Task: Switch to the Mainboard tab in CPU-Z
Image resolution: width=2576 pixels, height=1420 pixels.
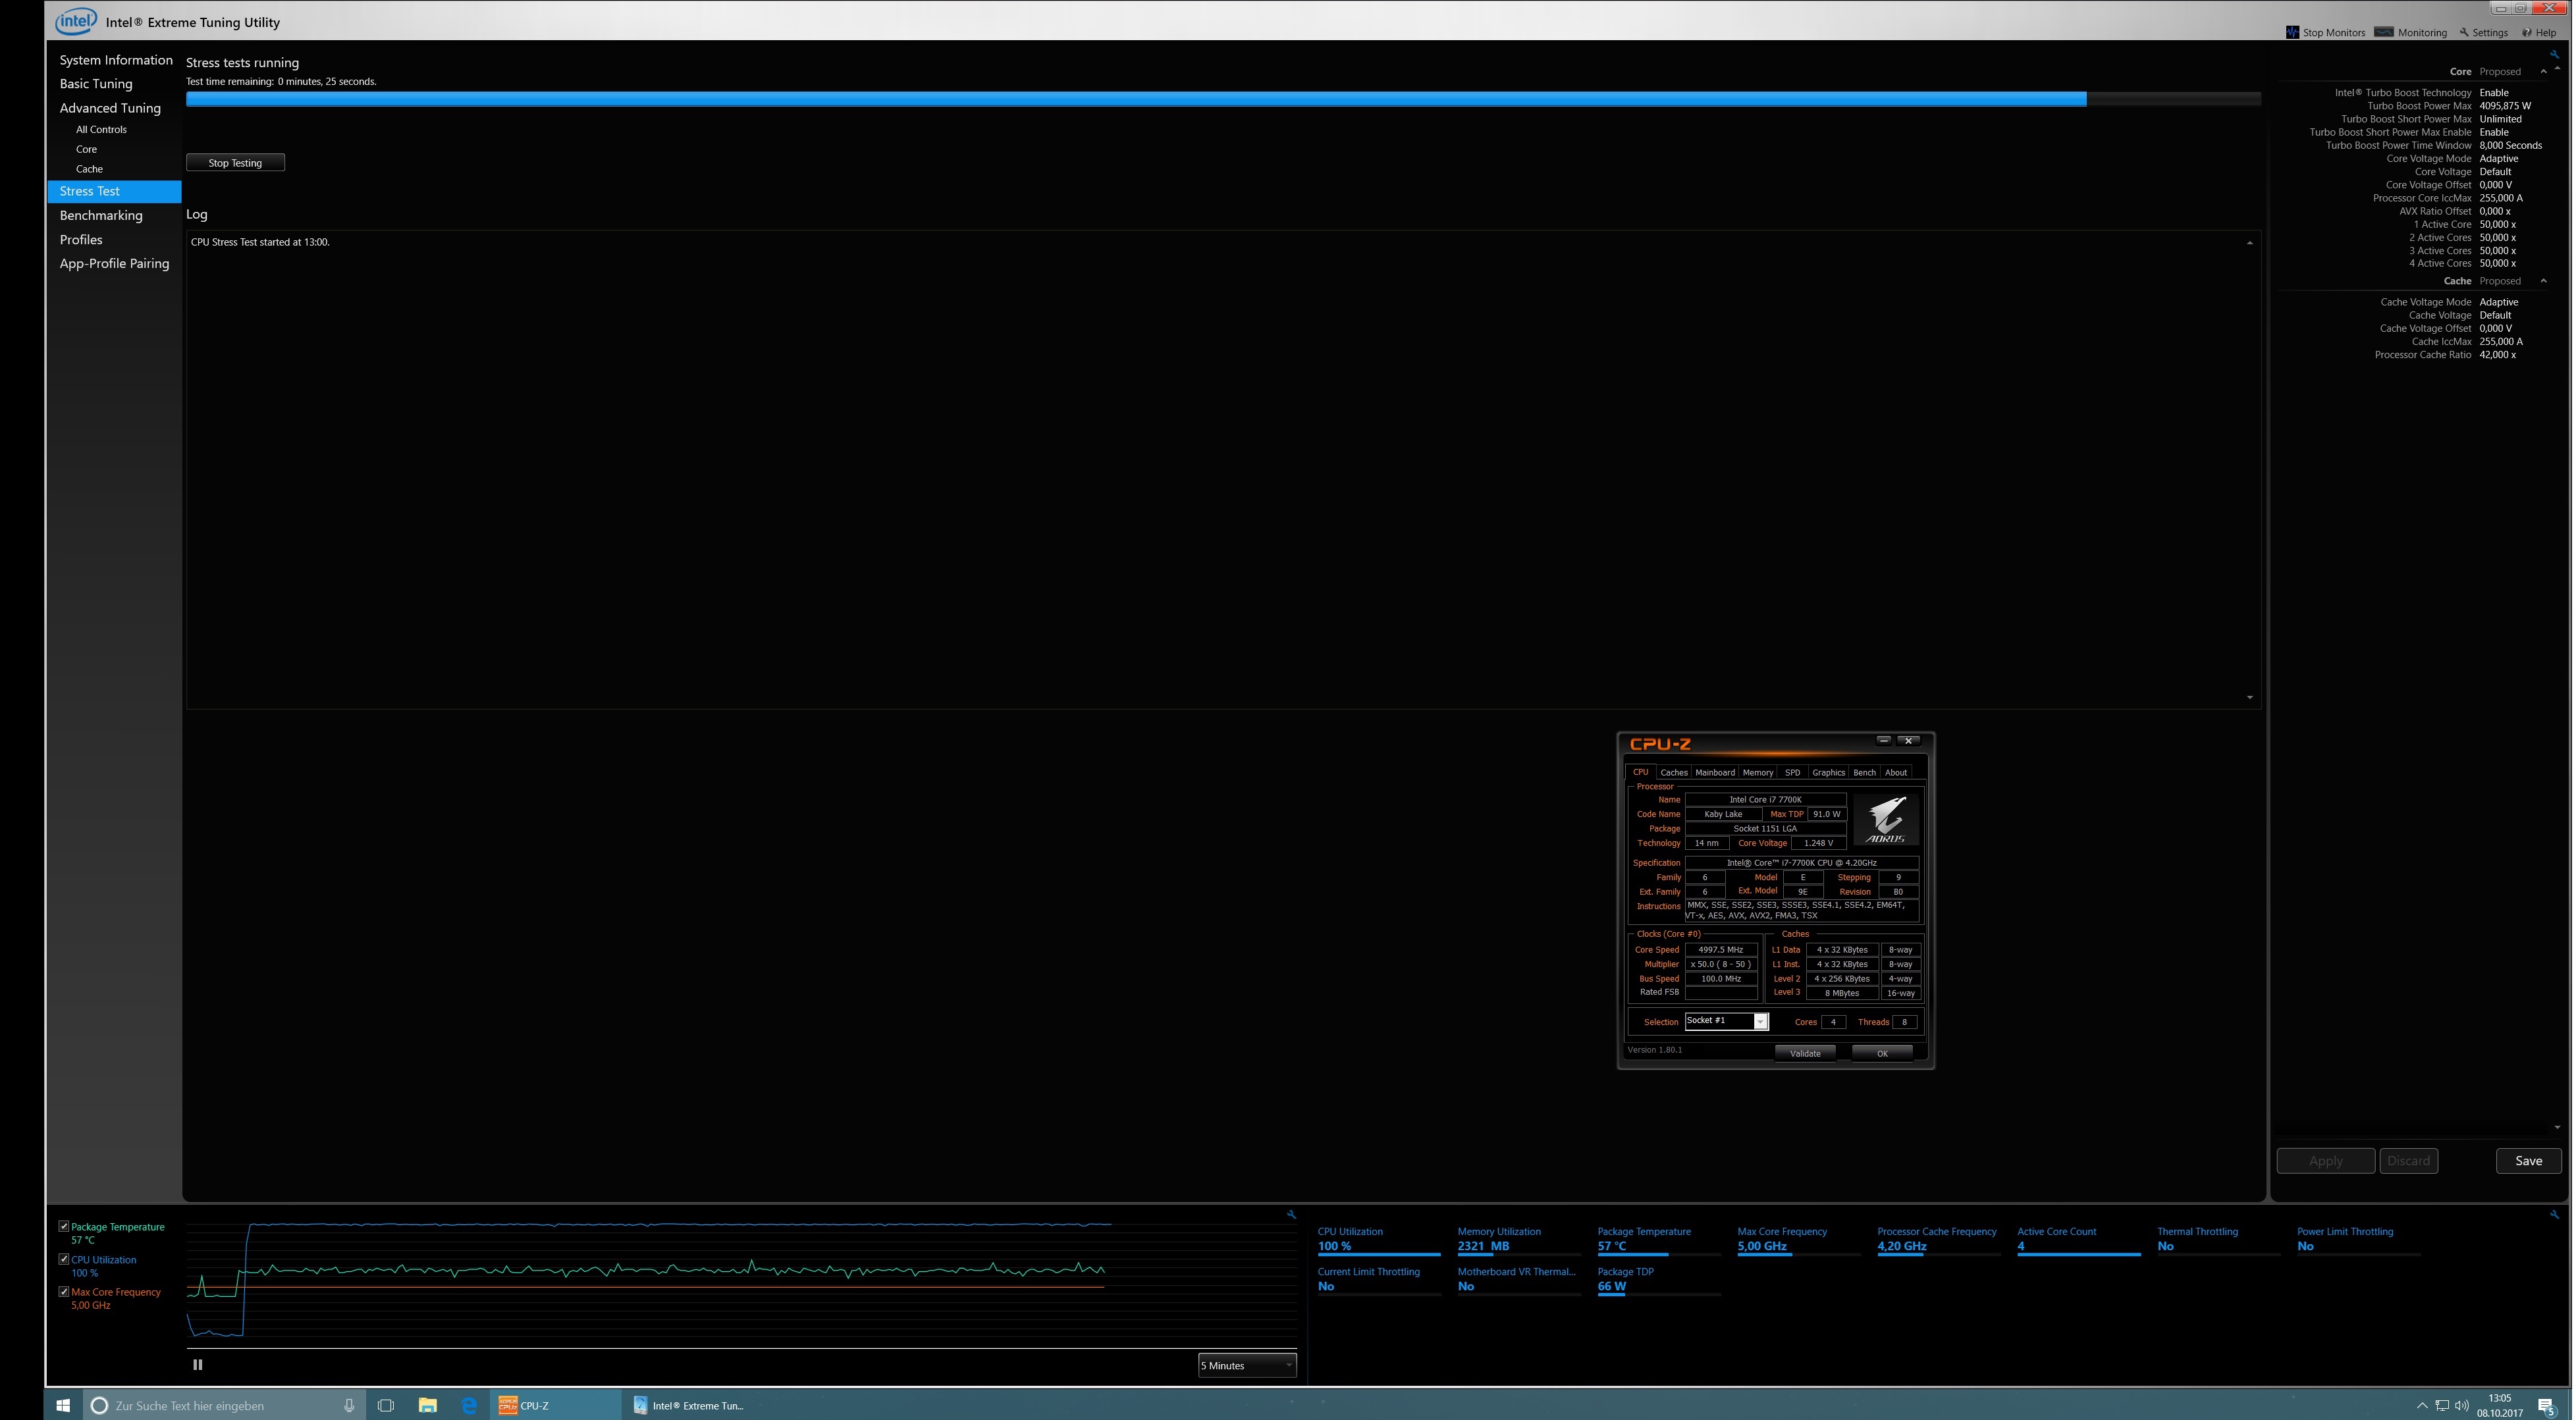Action: point(1714,772)
